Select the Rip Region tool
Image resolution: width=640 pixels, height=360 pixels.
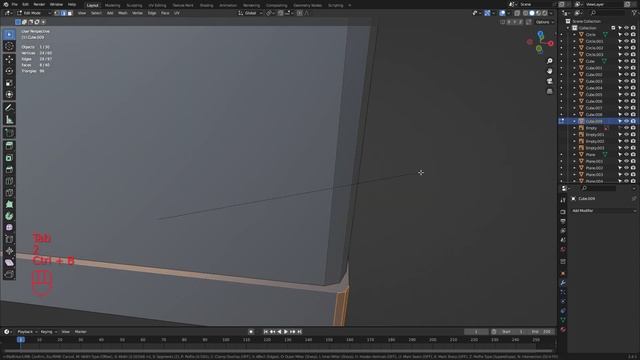[9, 274]
